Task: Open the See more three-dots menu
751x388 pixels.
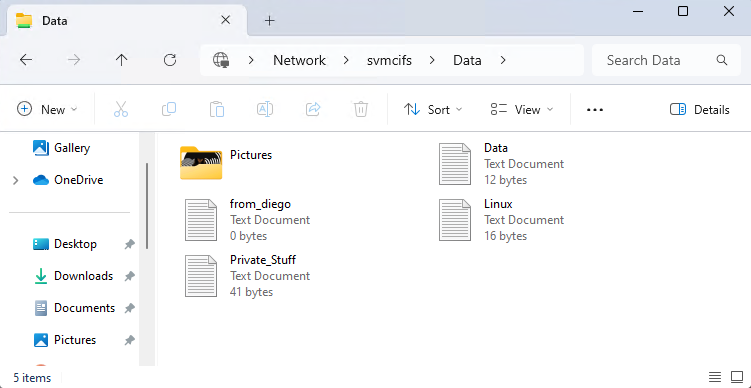Action: (595, 110)
